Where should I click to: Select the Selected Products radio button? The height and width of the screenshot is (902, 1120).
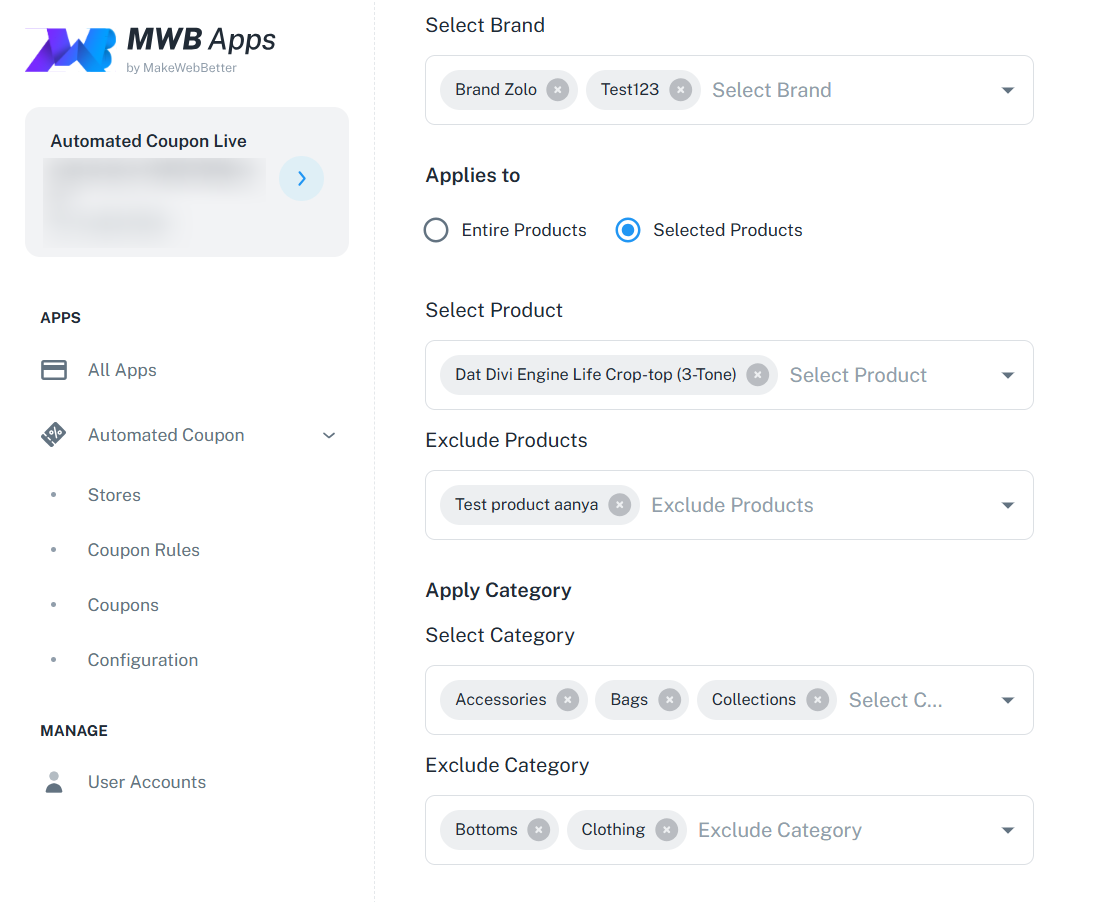point(628,230)
